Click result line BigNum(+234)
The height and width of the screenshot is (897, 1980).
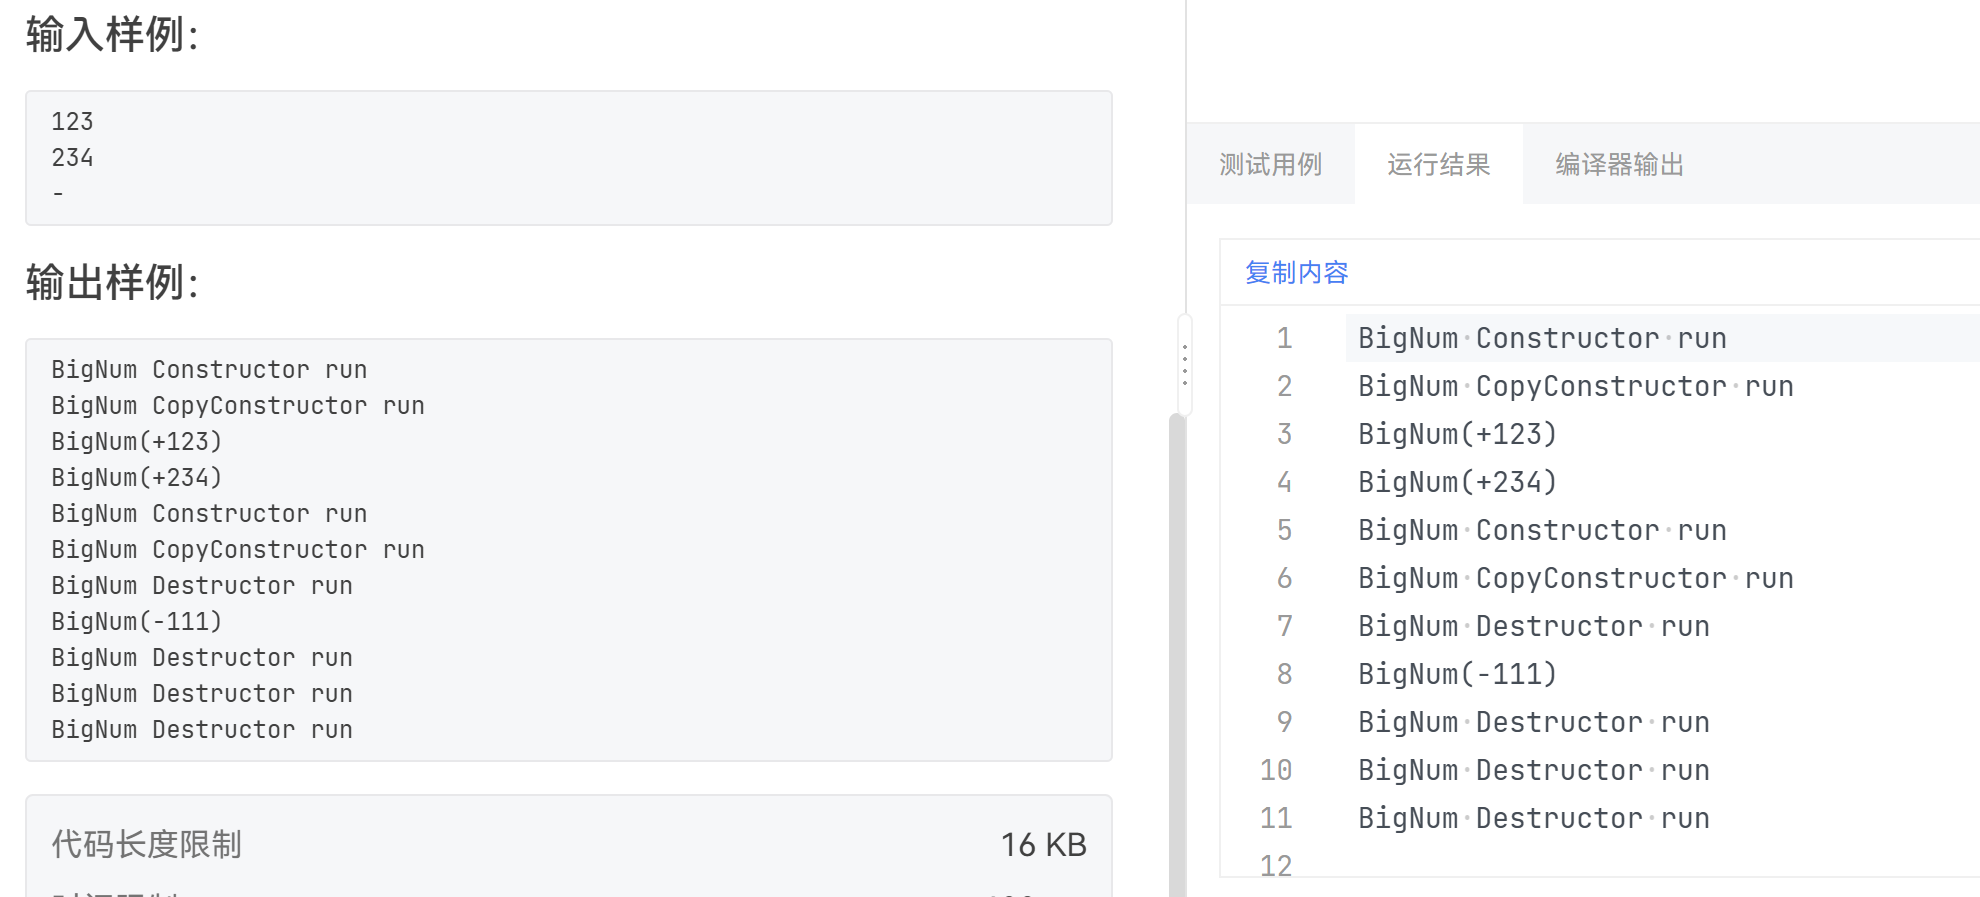click(1457, 482)
